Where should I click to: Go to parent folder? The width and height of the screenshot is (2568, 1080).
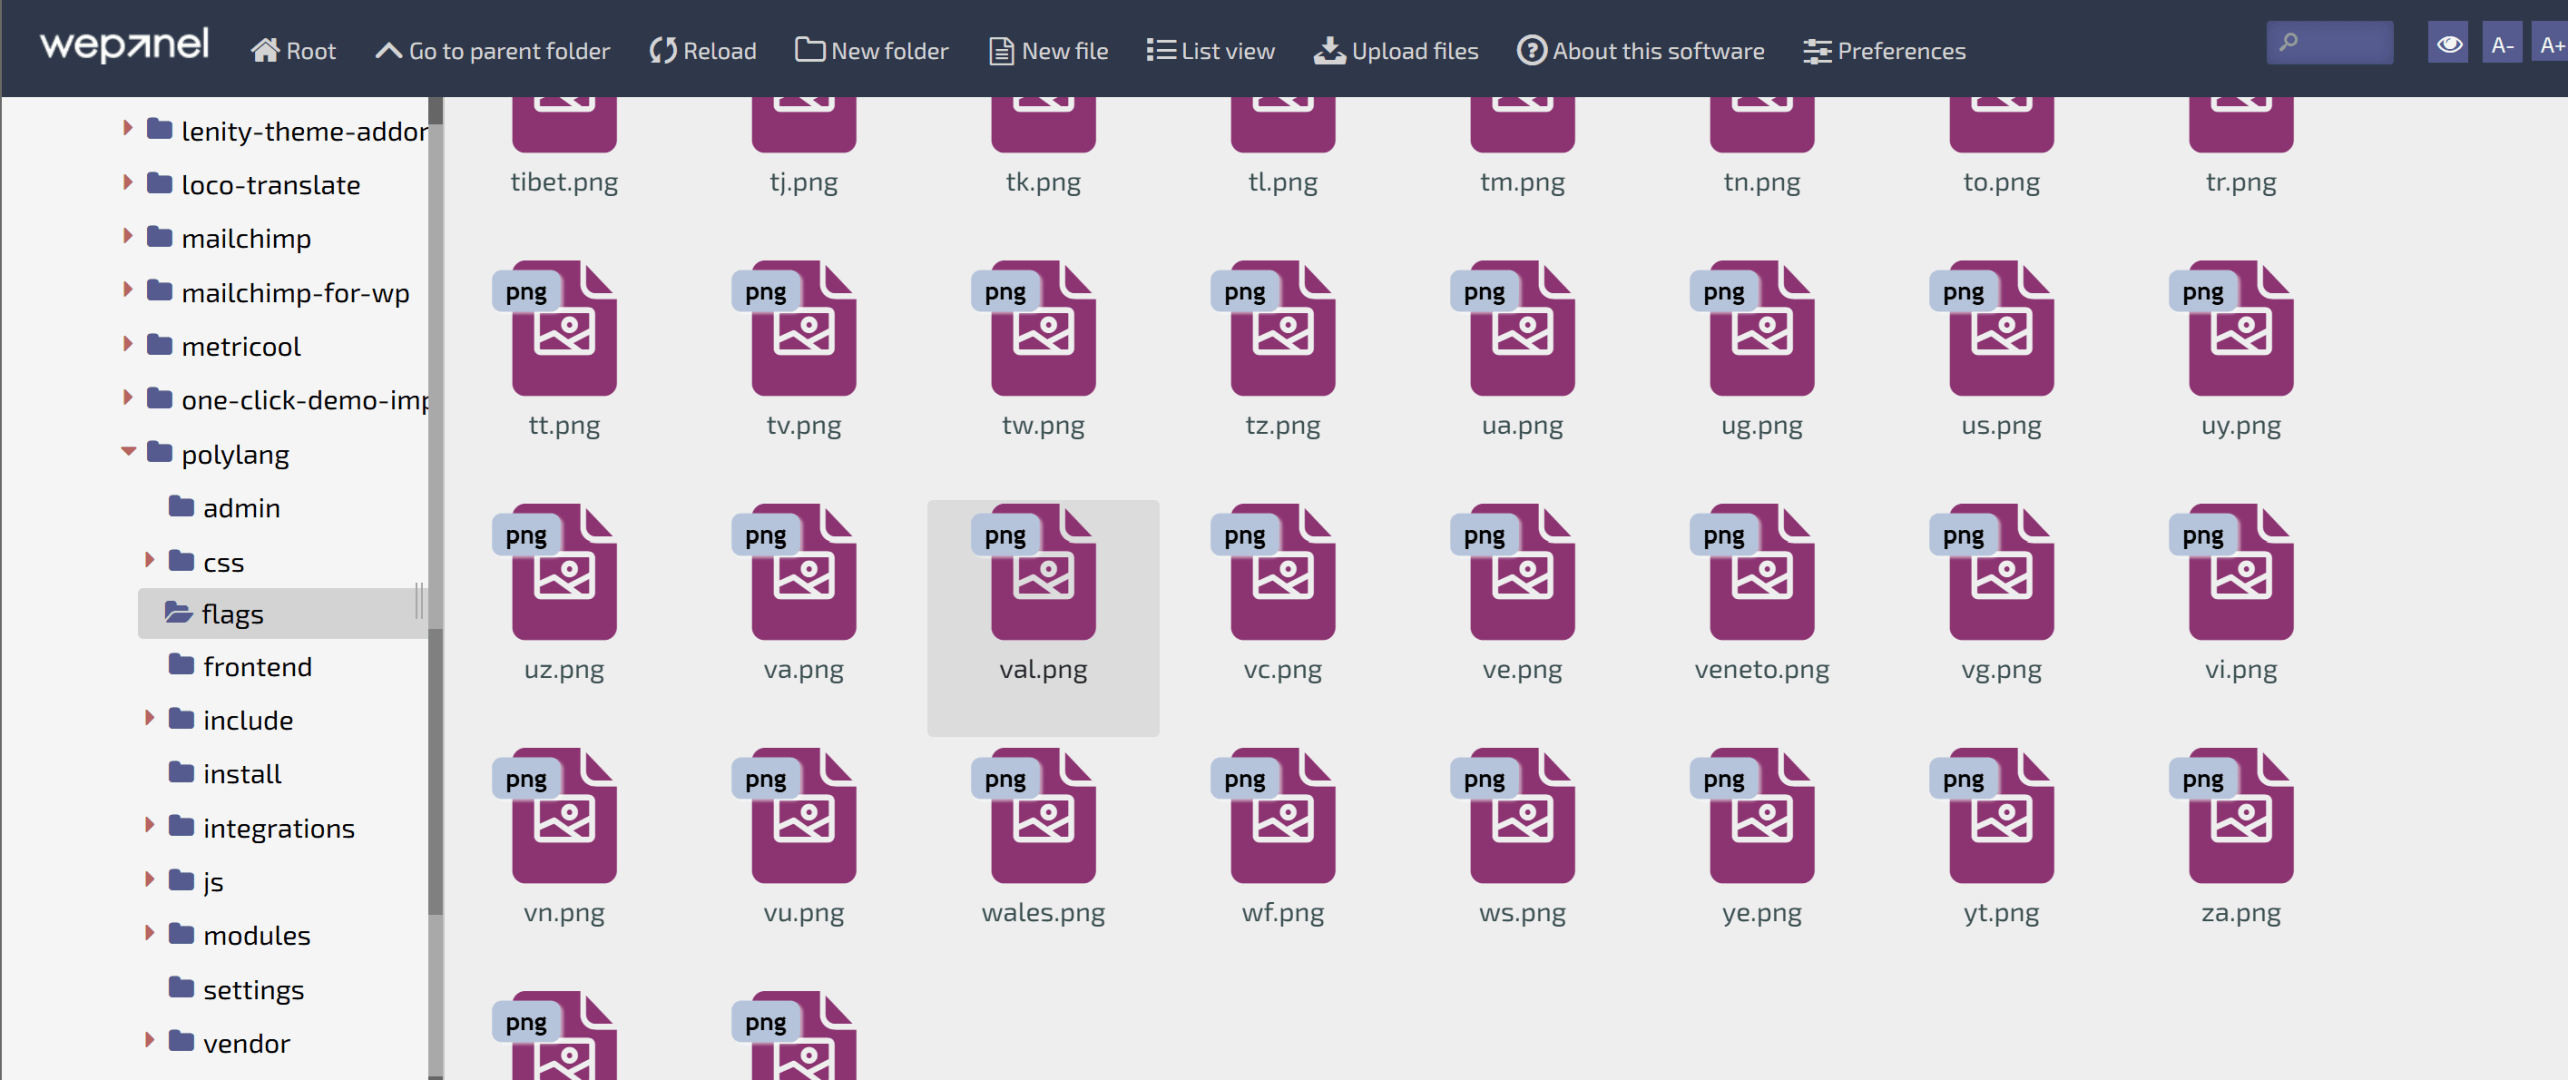(x=492, y=50)
